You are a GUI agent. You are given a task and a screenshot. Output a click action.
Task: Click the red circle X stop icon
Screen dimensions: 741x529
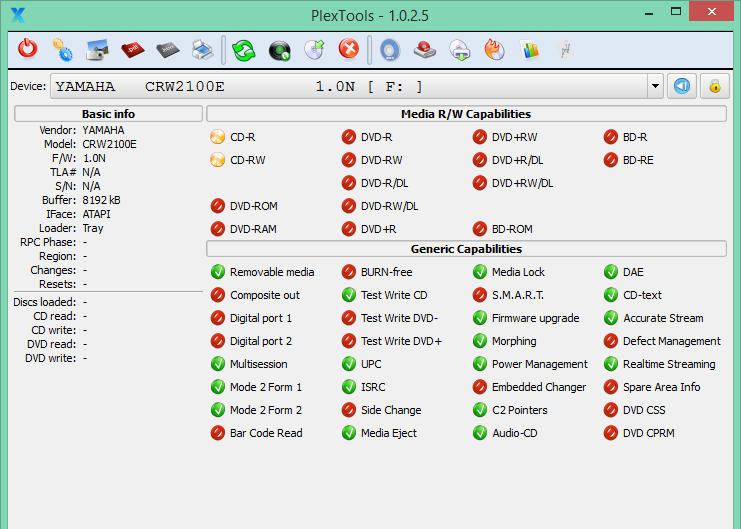coord(349,49)
